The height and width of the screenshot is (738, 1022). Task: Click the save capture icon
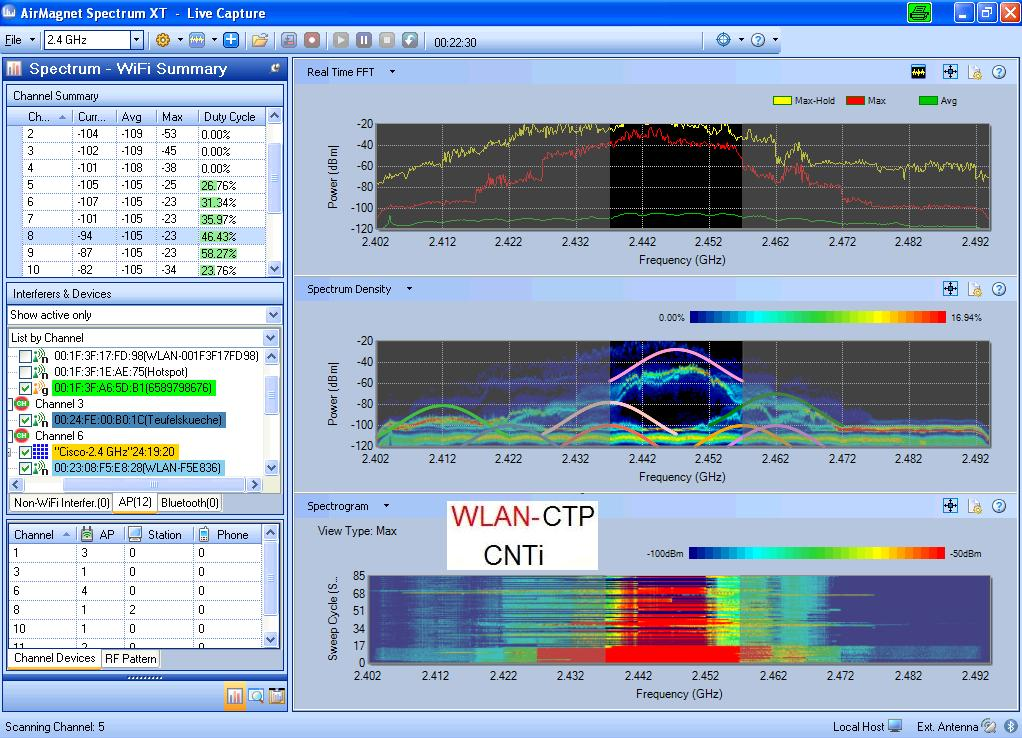289,40
